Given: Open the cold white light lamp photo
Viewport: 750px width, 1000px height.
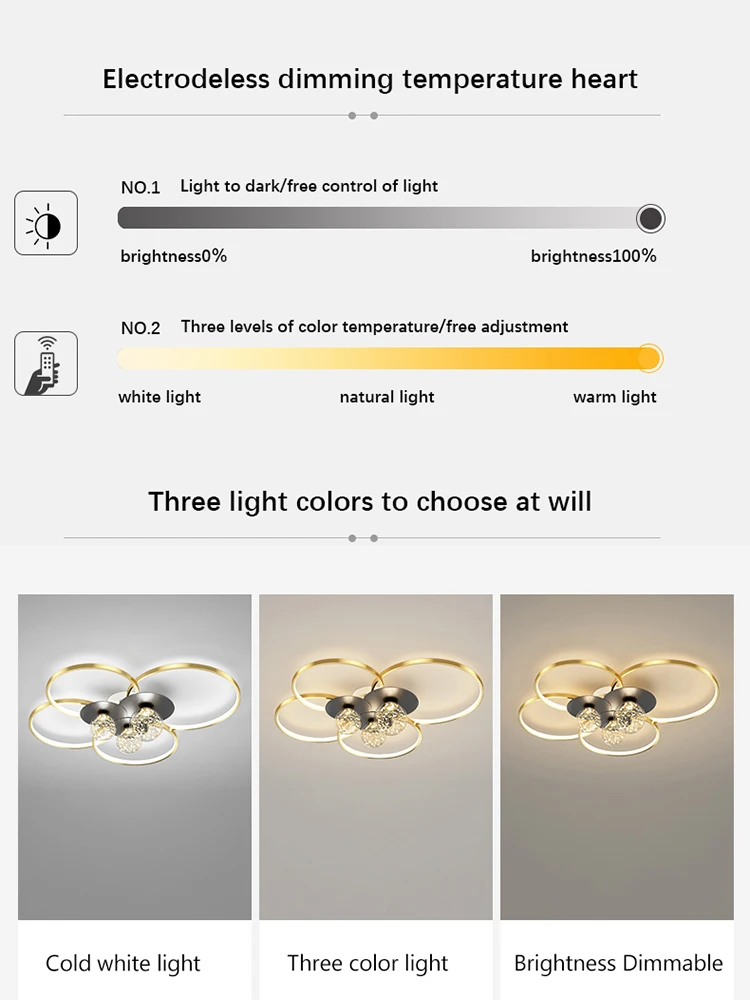Looking at the screenshot, I should click(135, 757).
